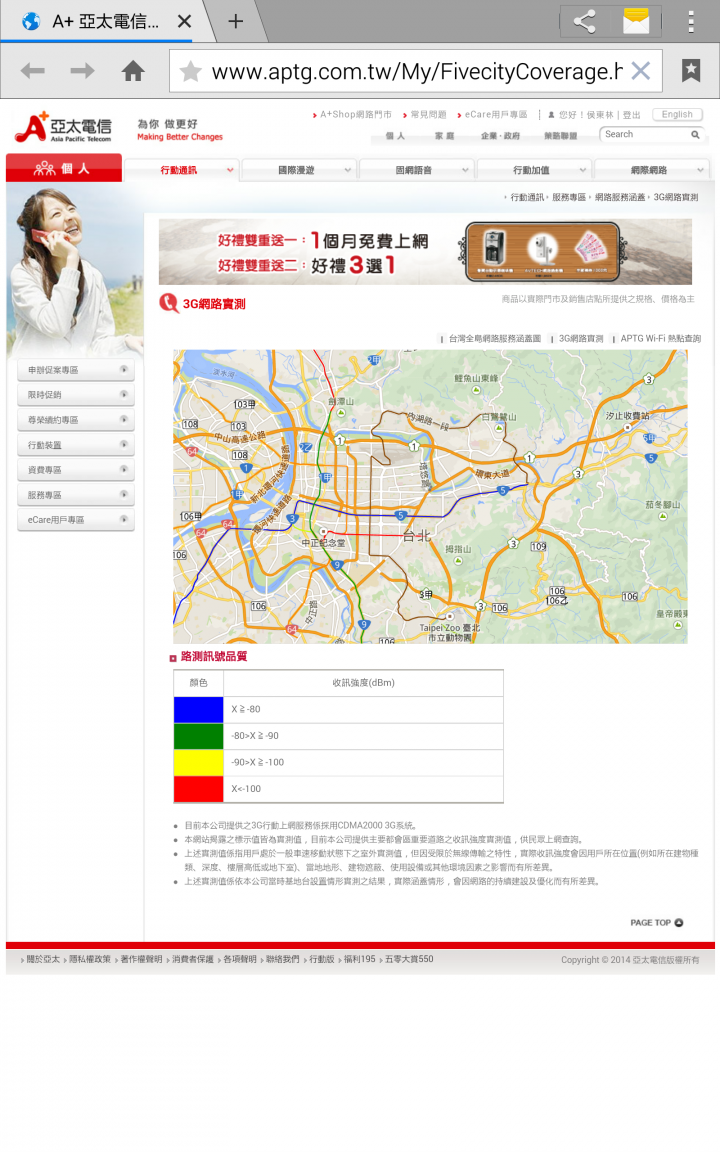Screen dimensions: 720x1152
Task: Expand the 國際漫遊 dropdown menu
Action: click(x=299, y=170)
